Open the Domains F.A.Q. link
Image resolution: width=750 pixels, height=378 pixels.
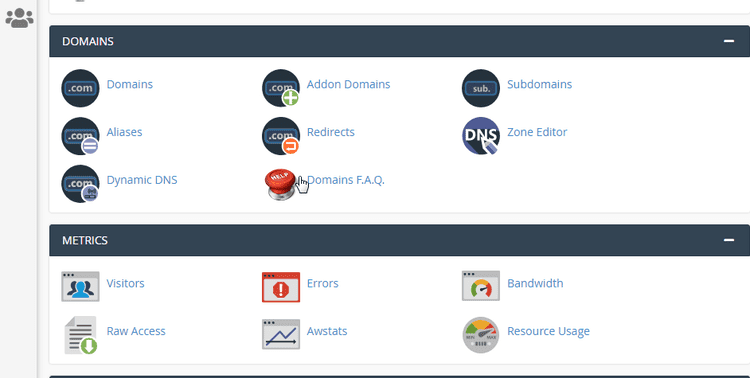pos(345,180)
